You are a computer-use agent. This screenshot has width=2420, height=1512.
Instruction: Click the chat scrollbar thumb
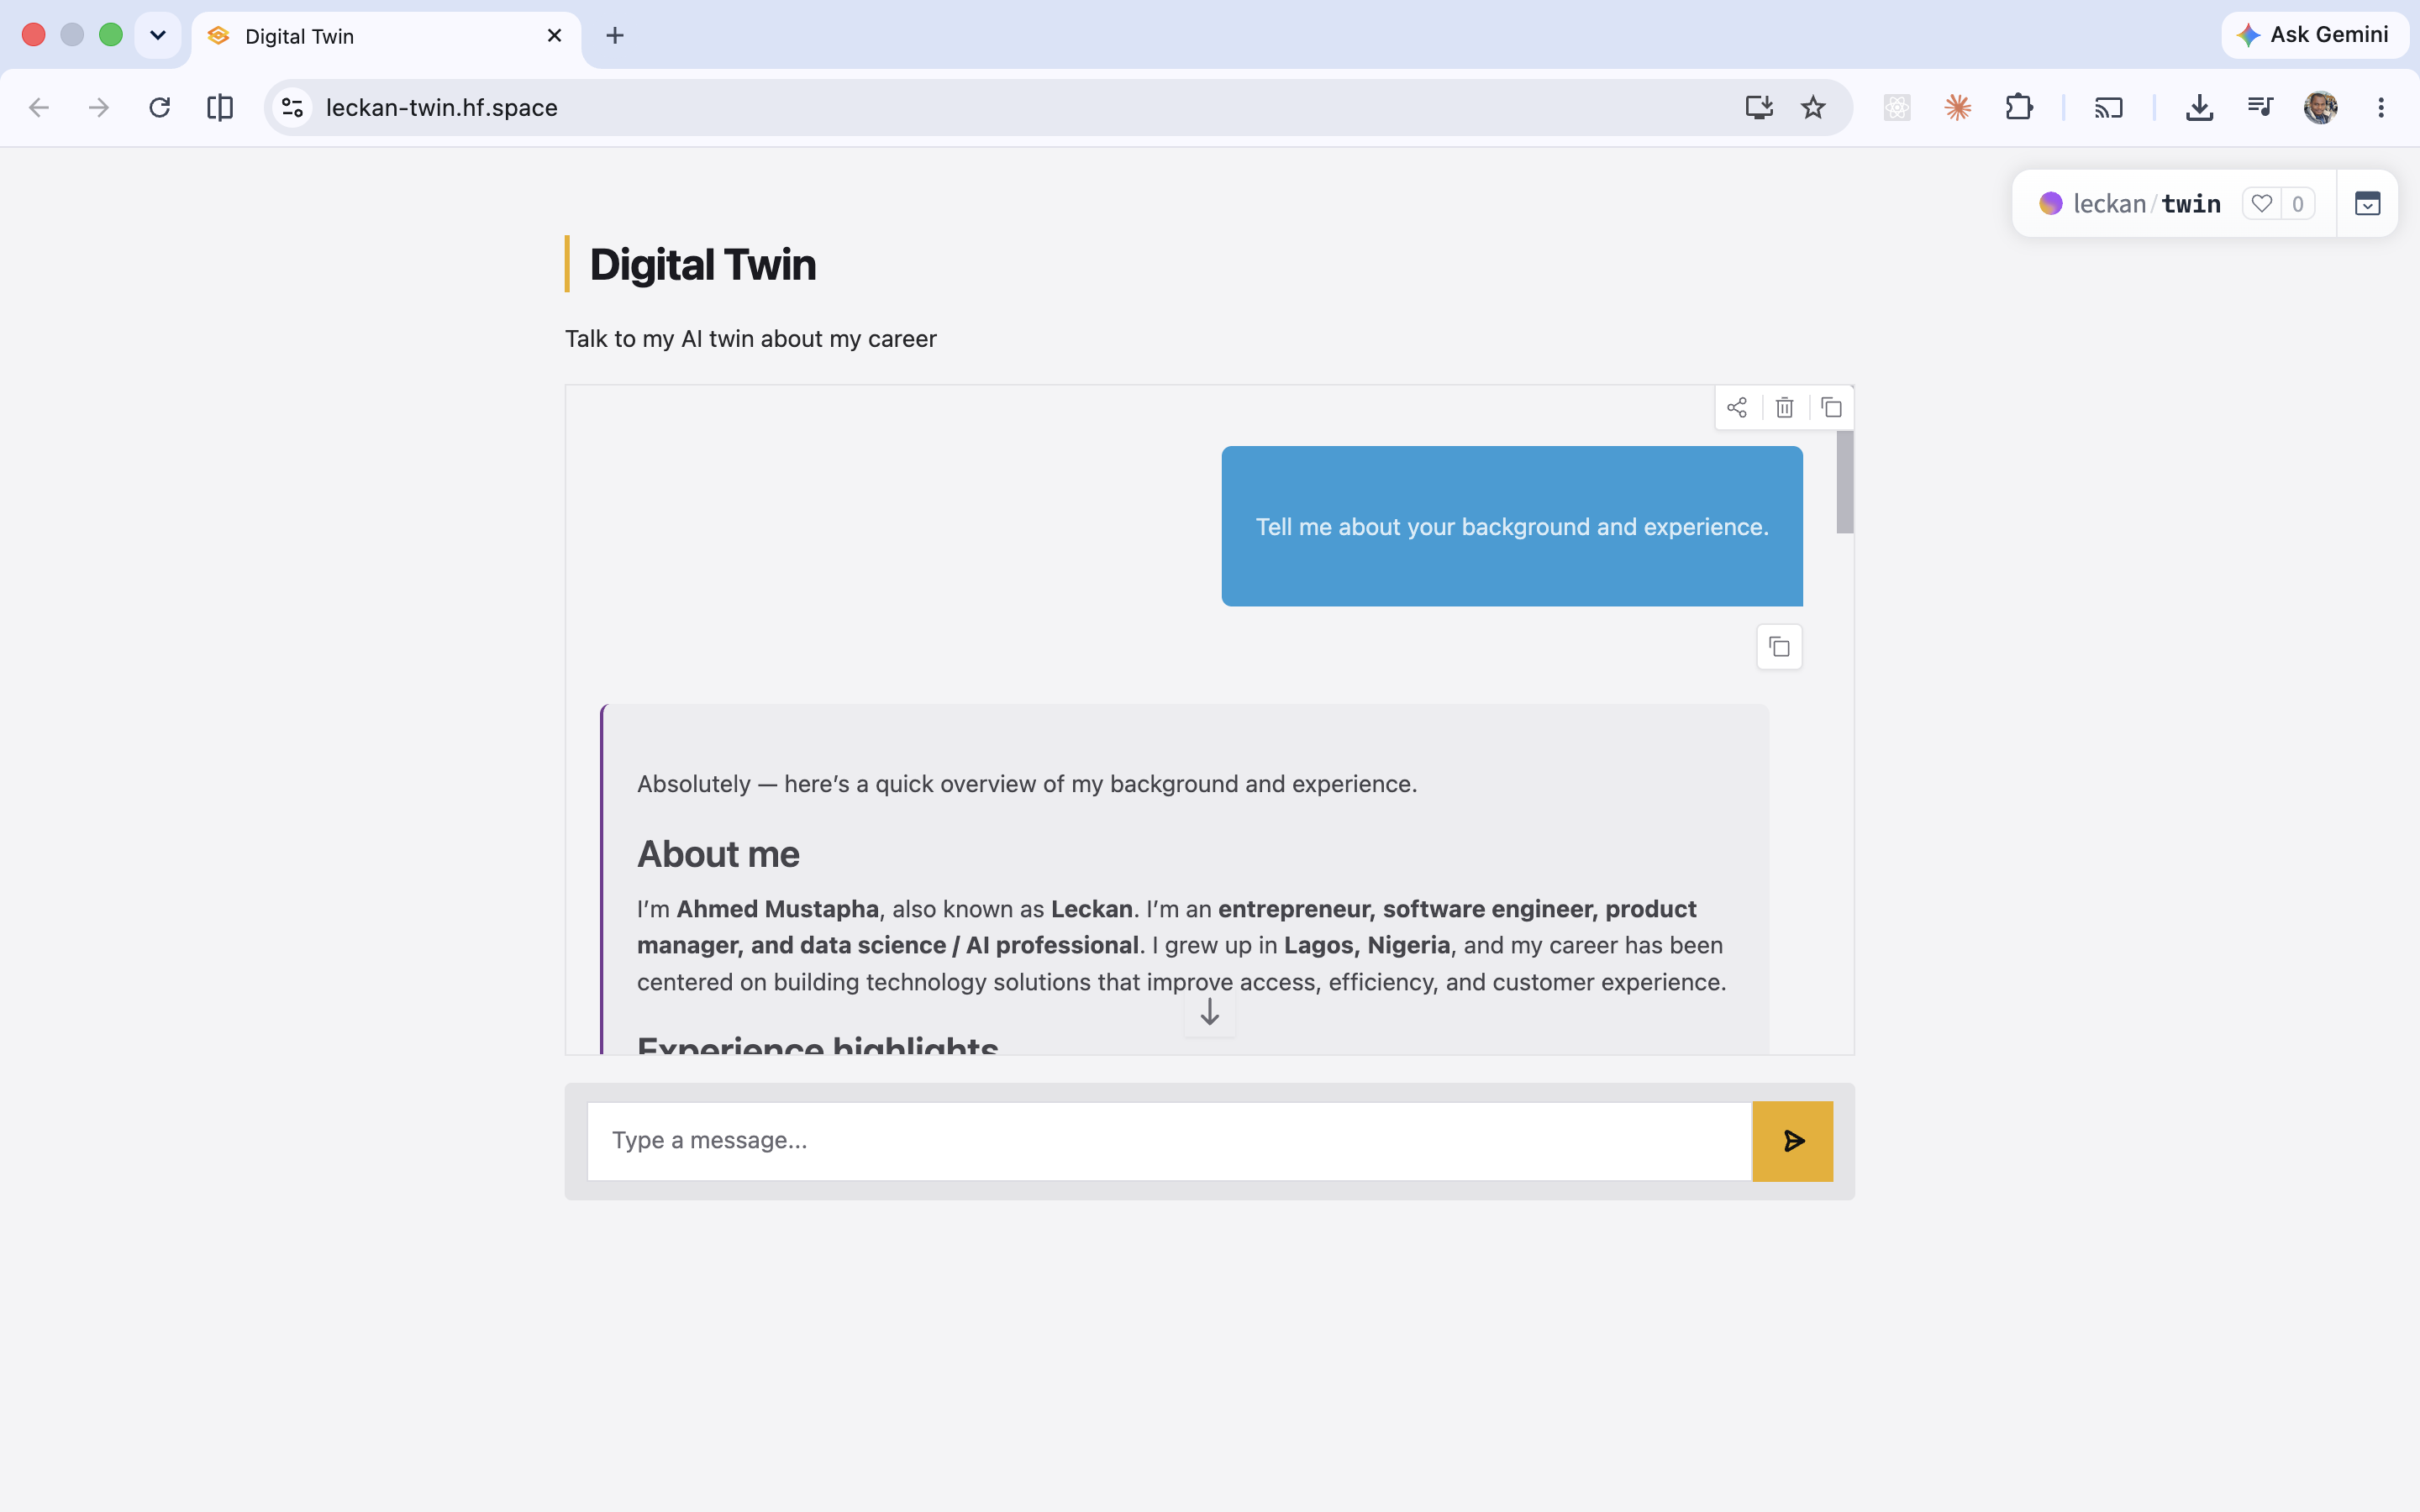tap(1845, 482)
